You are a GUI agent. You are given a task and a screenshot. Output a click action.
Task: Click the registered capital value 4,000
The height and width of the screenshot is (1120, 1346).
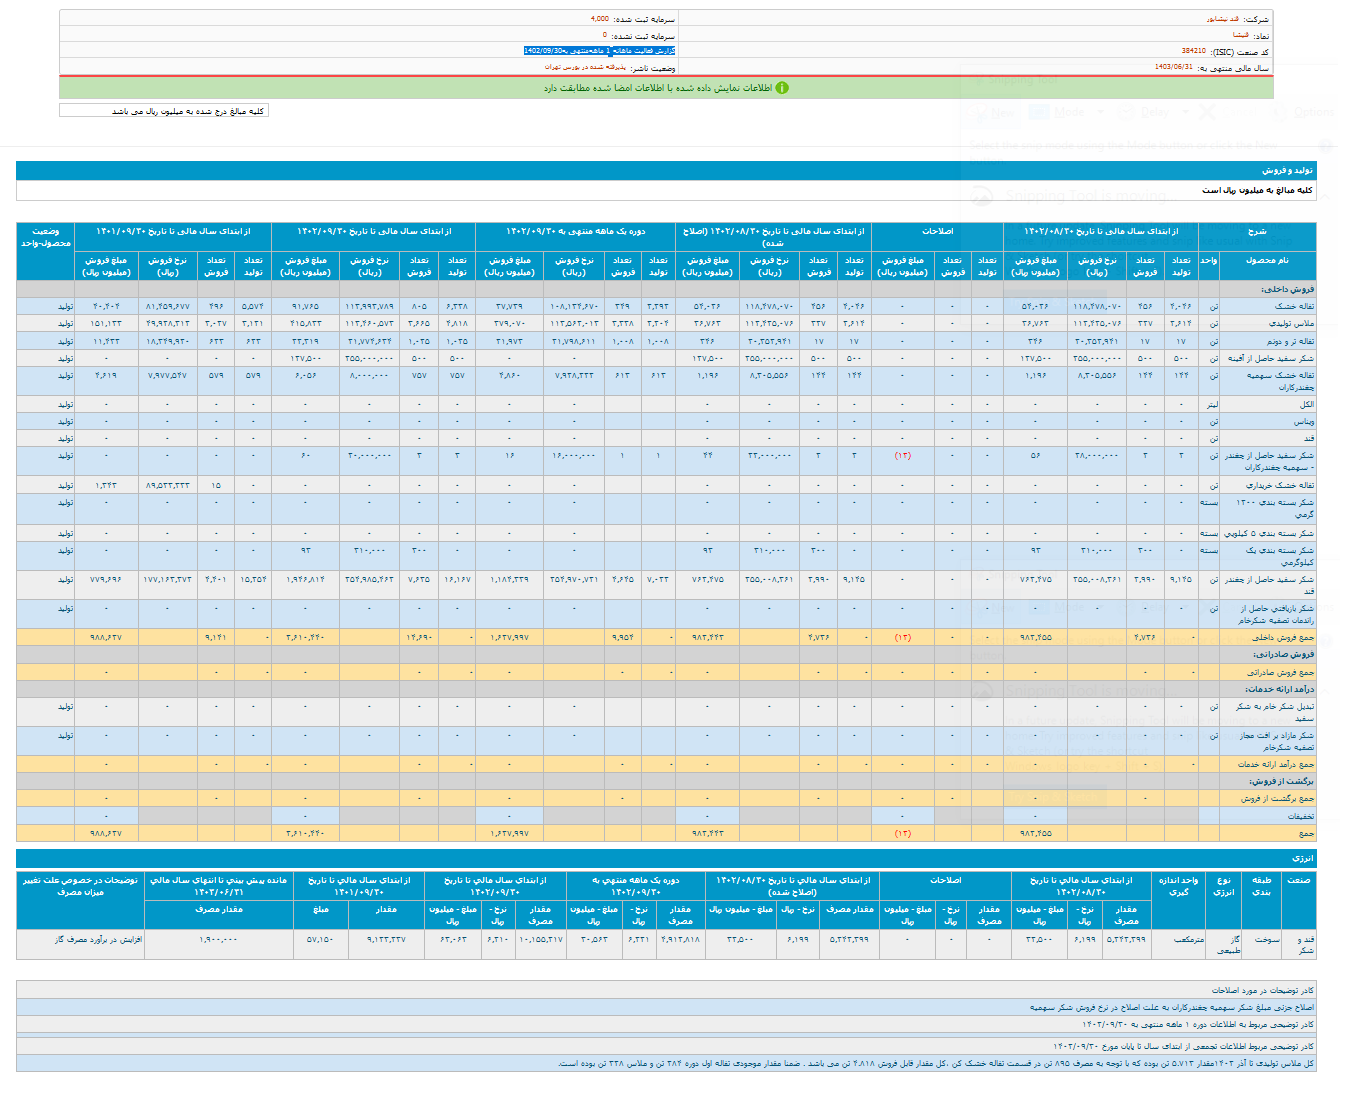(x=599, y=19)
